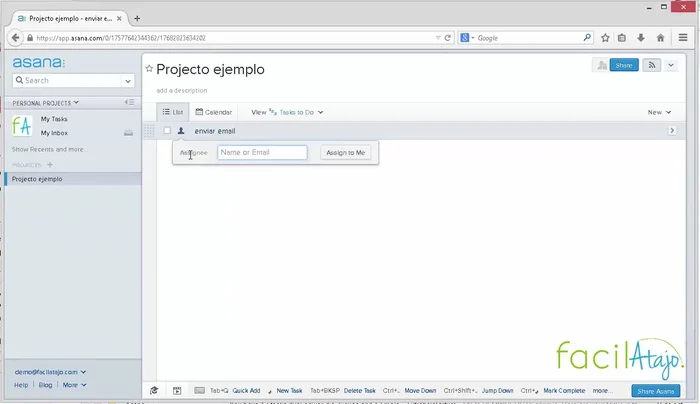Open Firefox downloads arrow icon
This screenshot has width=700, height=404.
pos(641,37)
